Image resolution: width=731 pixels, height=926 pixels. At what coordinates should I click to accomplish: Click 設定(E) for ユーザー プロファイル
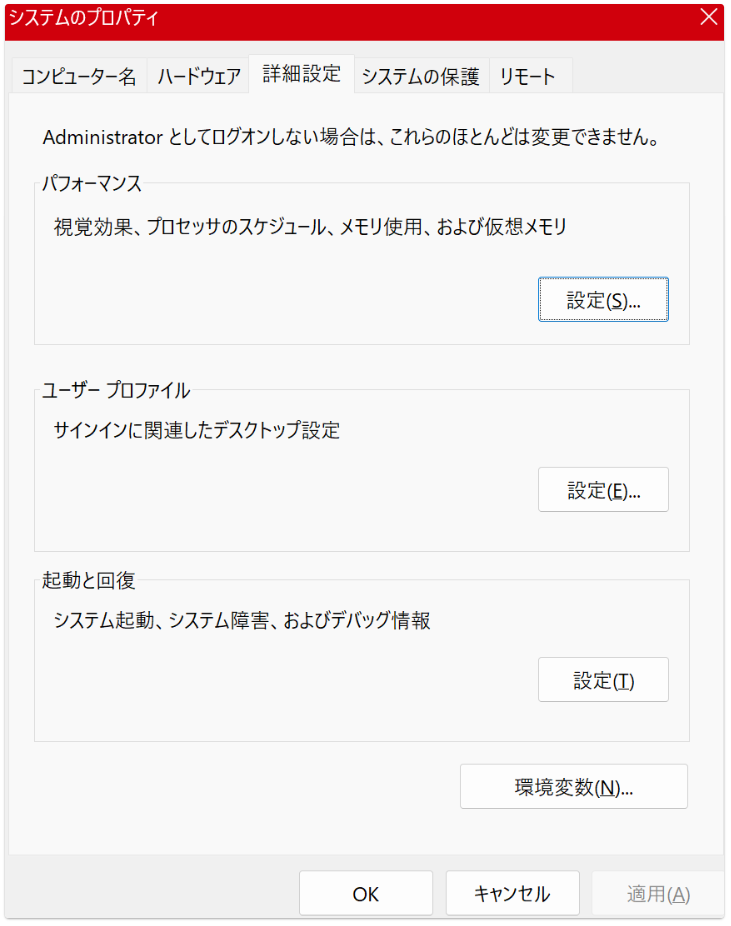click(603, 490)
